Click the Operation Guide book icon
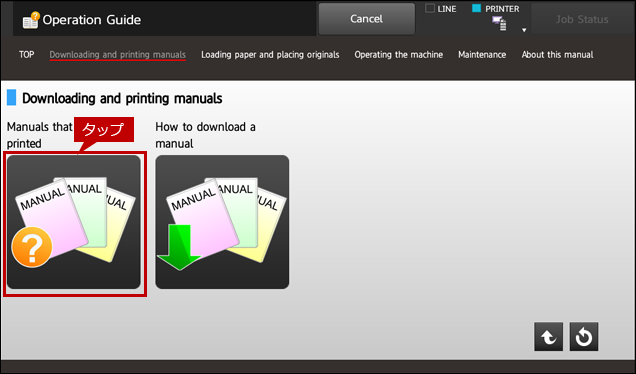Viewport: 636px width, 374px height. coord(31,20)
